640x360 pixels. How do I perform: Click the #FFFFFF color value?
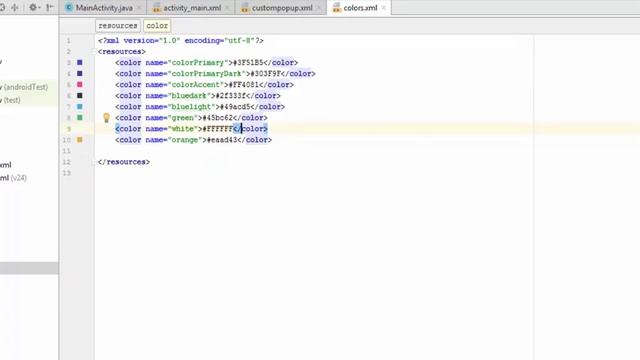tap(218, 129)
